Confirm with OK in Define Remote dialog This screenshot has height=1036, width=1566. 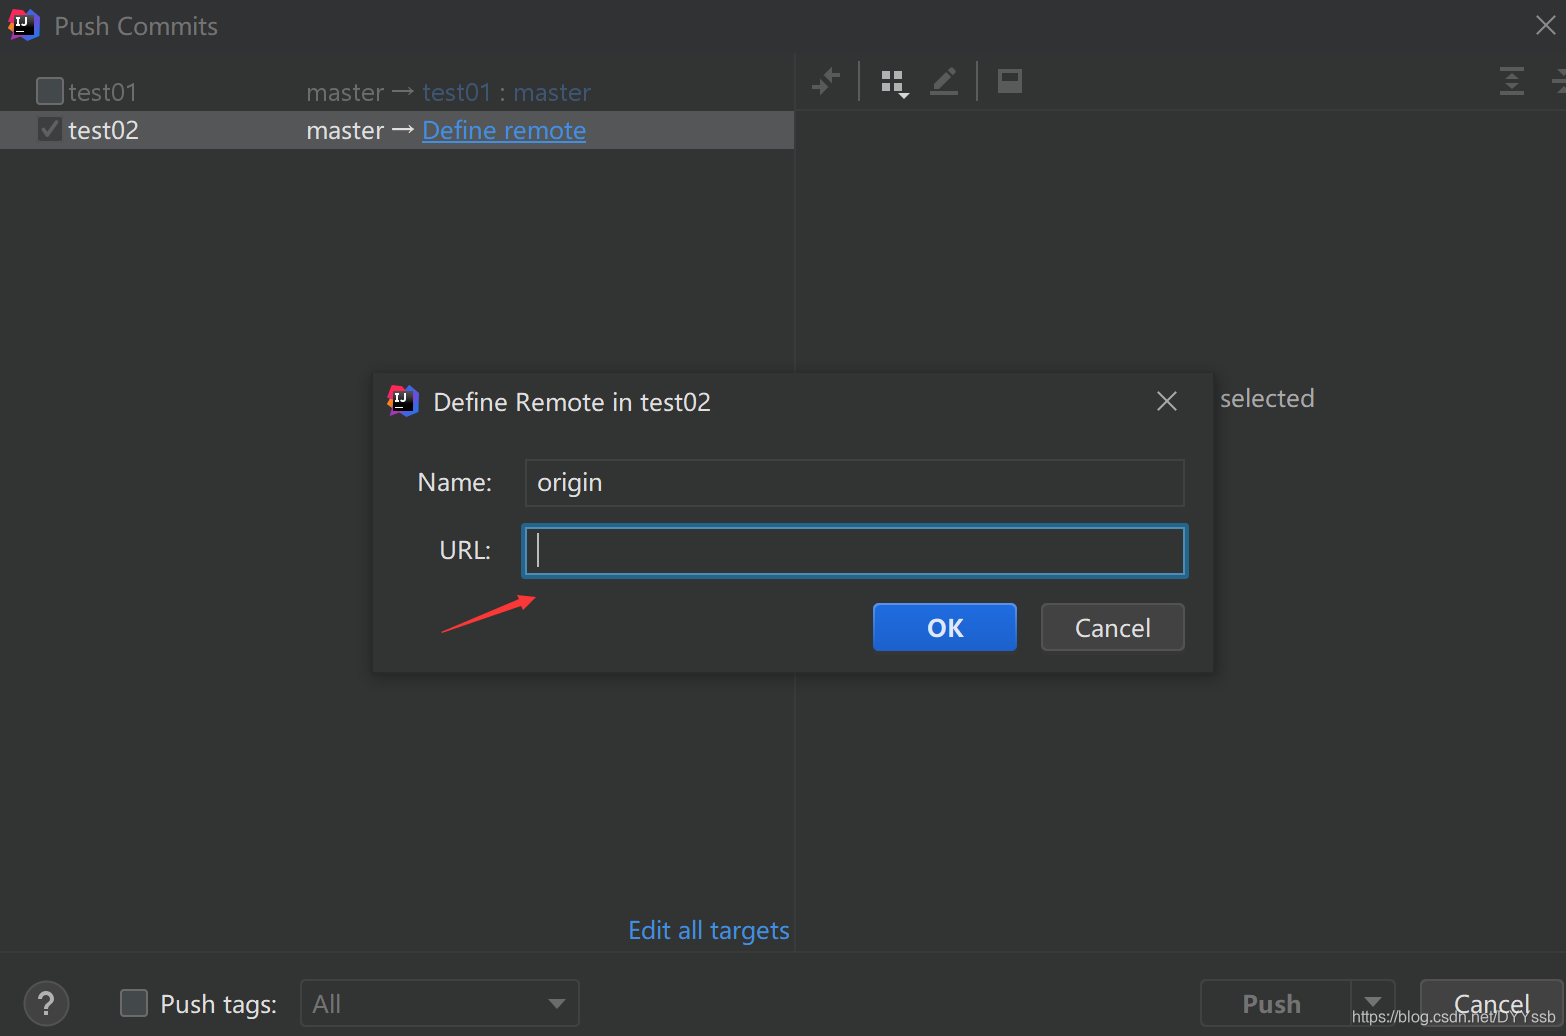tap(944, 627)
